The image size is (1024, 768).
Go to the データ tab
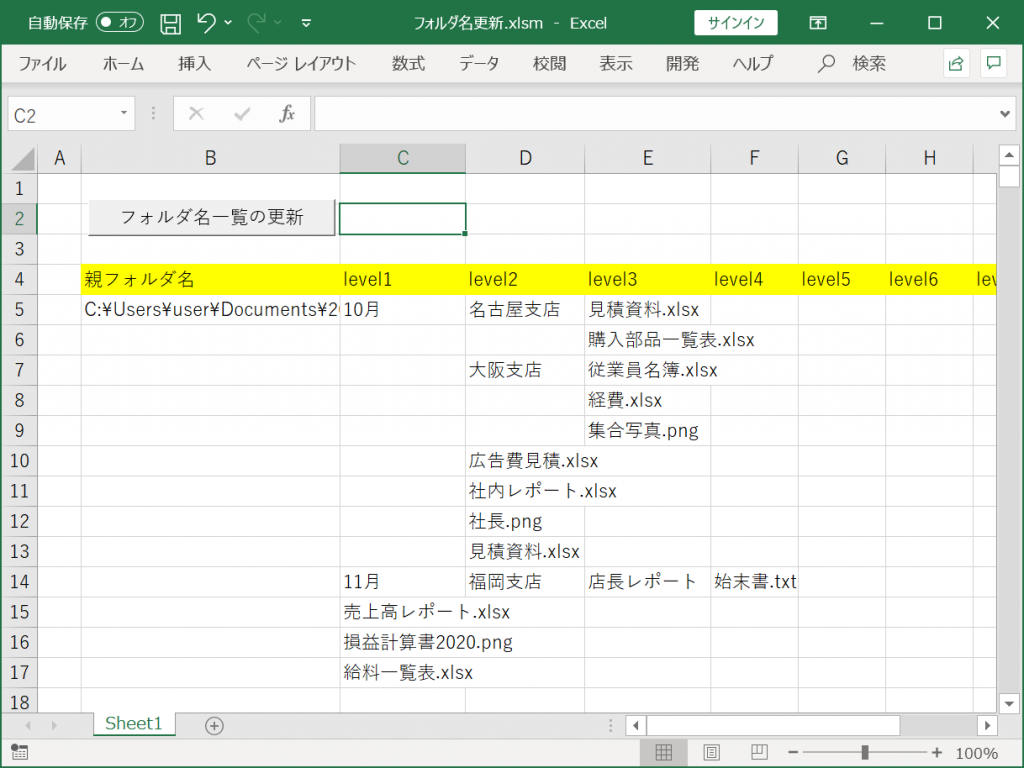(x=479, y=63)
